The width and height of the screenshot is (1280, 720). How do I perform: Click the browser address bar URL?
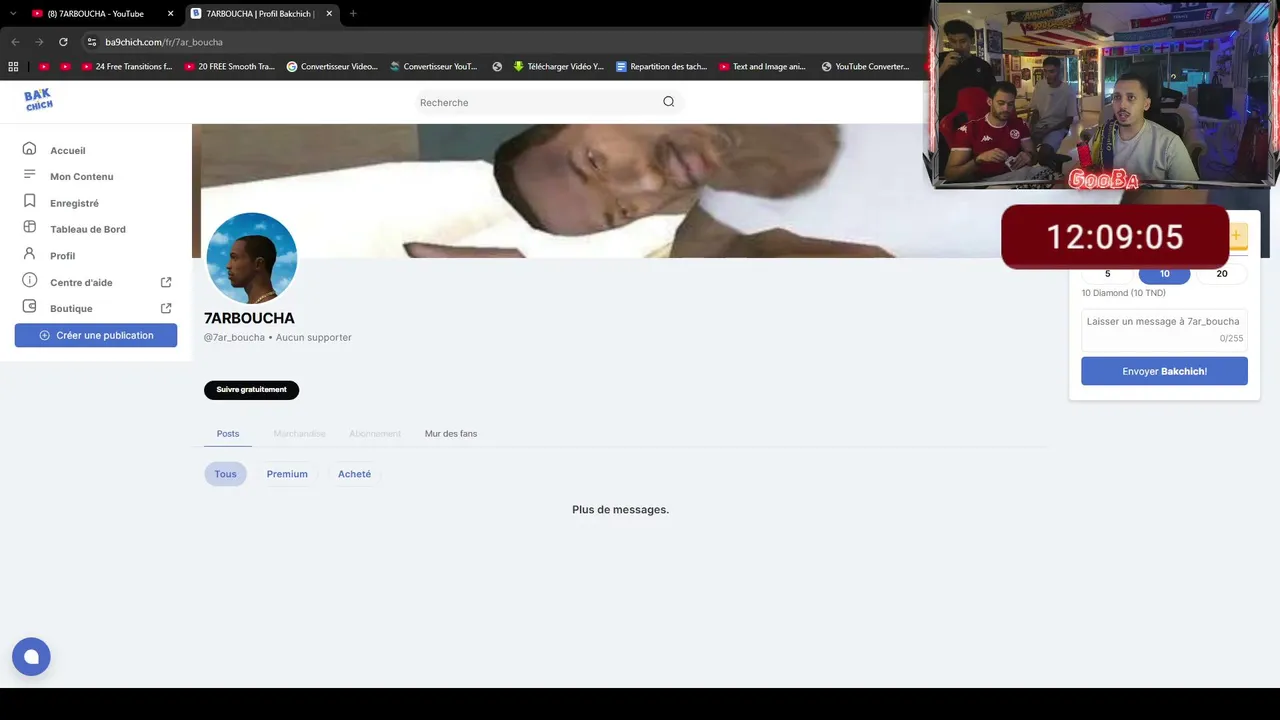point(164,42)
